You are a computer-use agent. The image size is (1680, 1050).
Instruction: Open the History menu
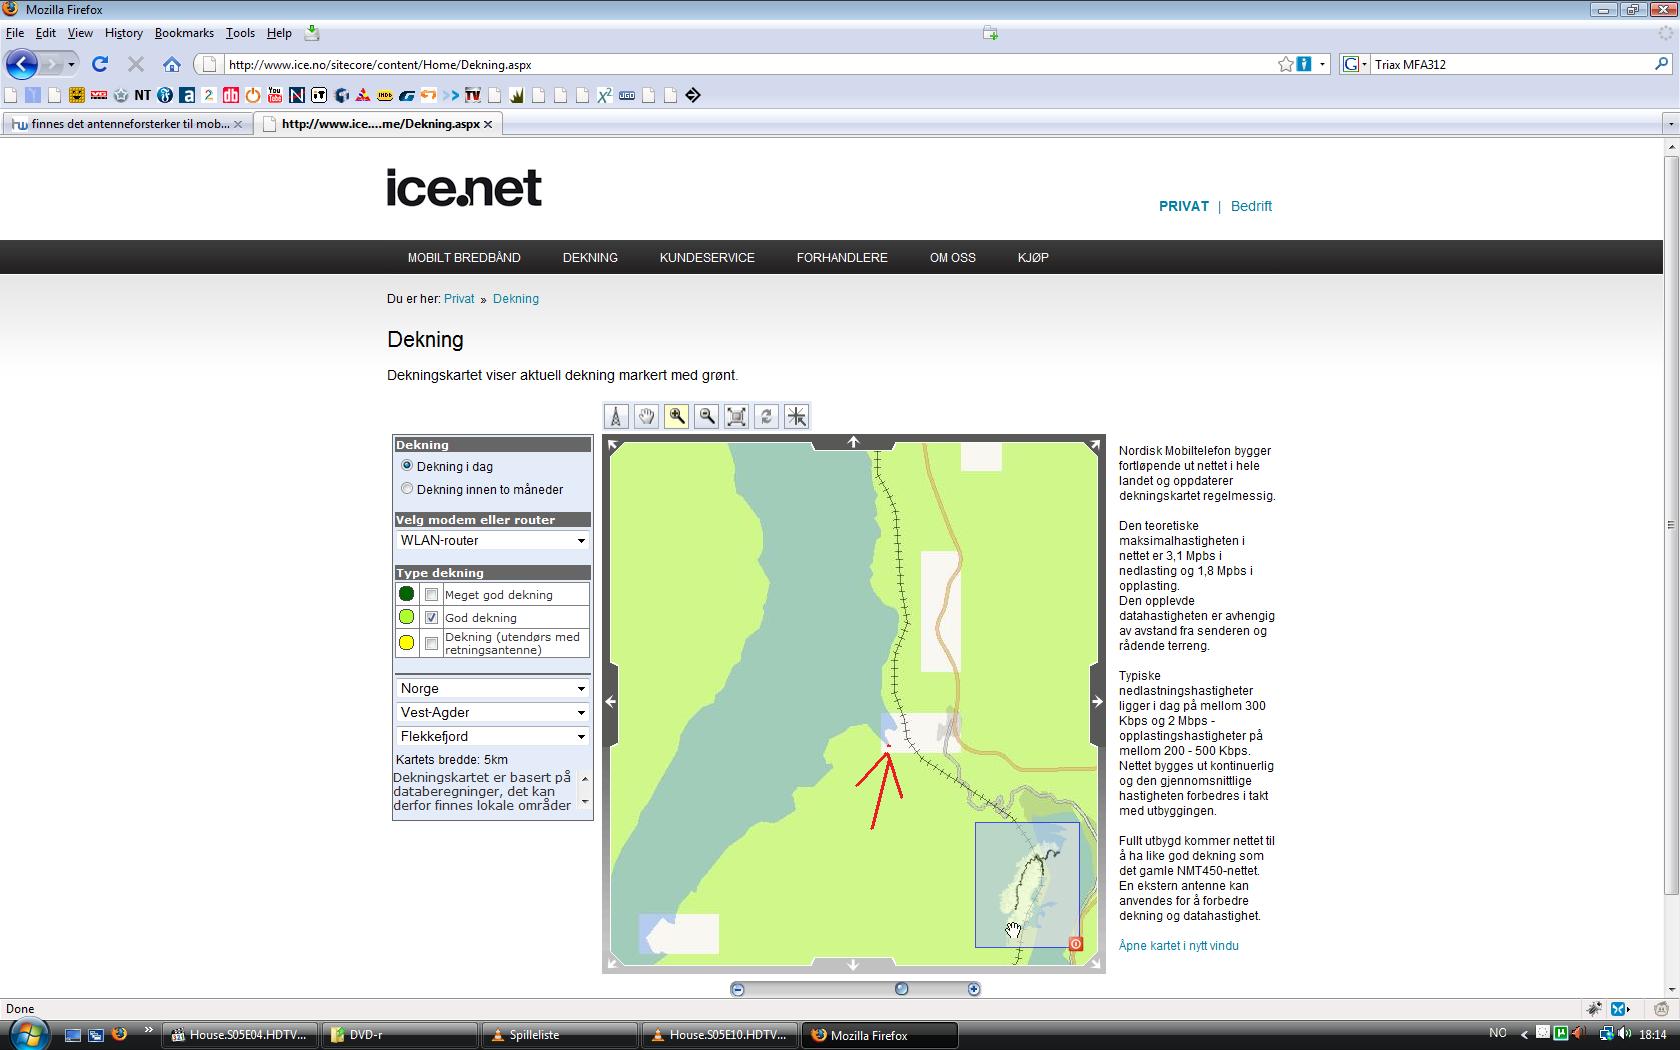coord(124,33)
